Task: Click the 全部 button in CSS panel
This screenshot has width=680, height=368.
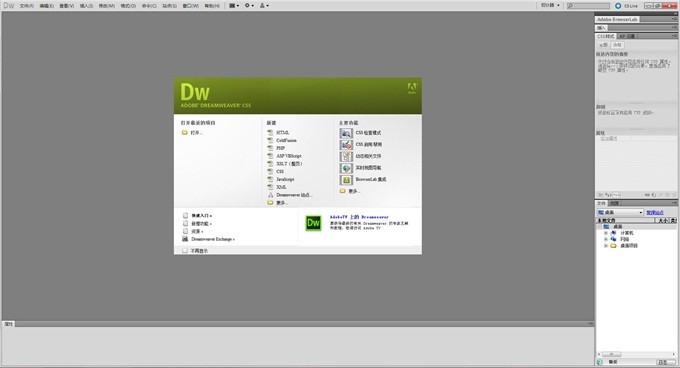Action: (604, 45)
